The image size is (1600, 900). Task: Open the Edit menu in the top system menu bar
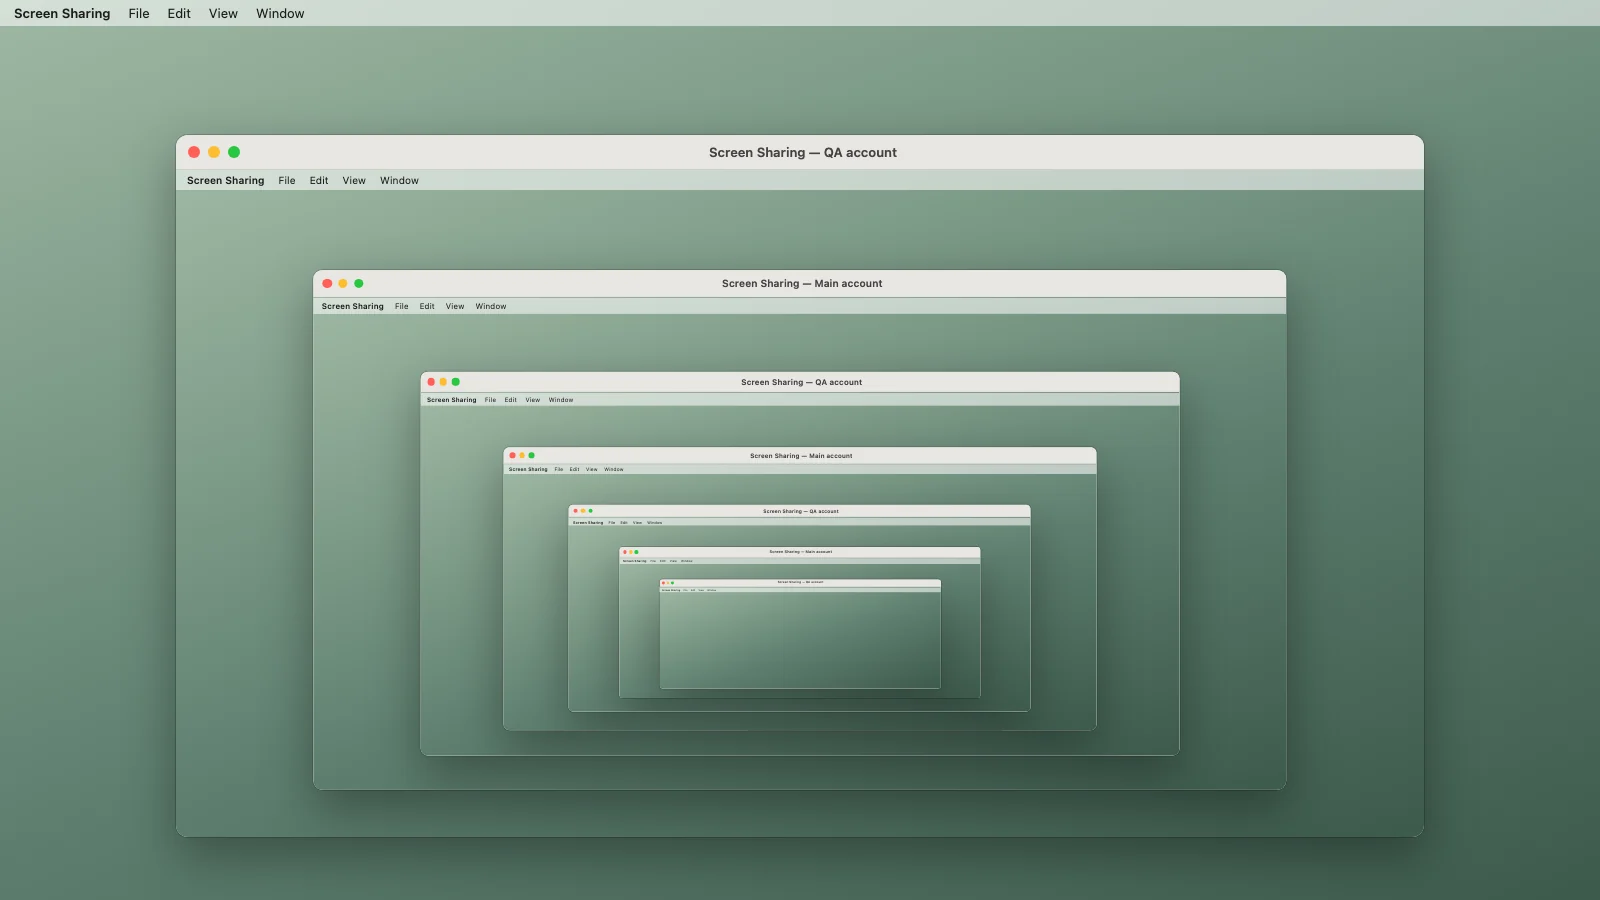coord(179,13)
